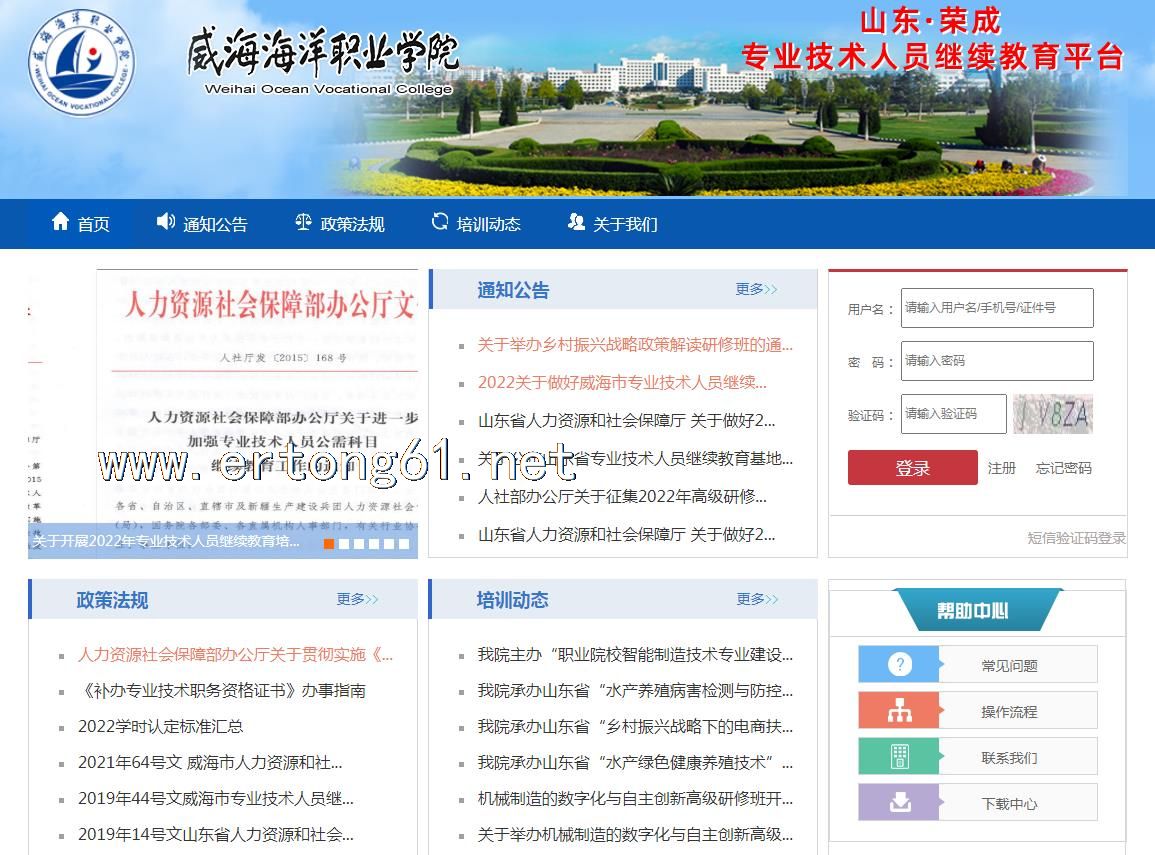Click the speaker icon beside 通知公告

[x=166, y=222]
